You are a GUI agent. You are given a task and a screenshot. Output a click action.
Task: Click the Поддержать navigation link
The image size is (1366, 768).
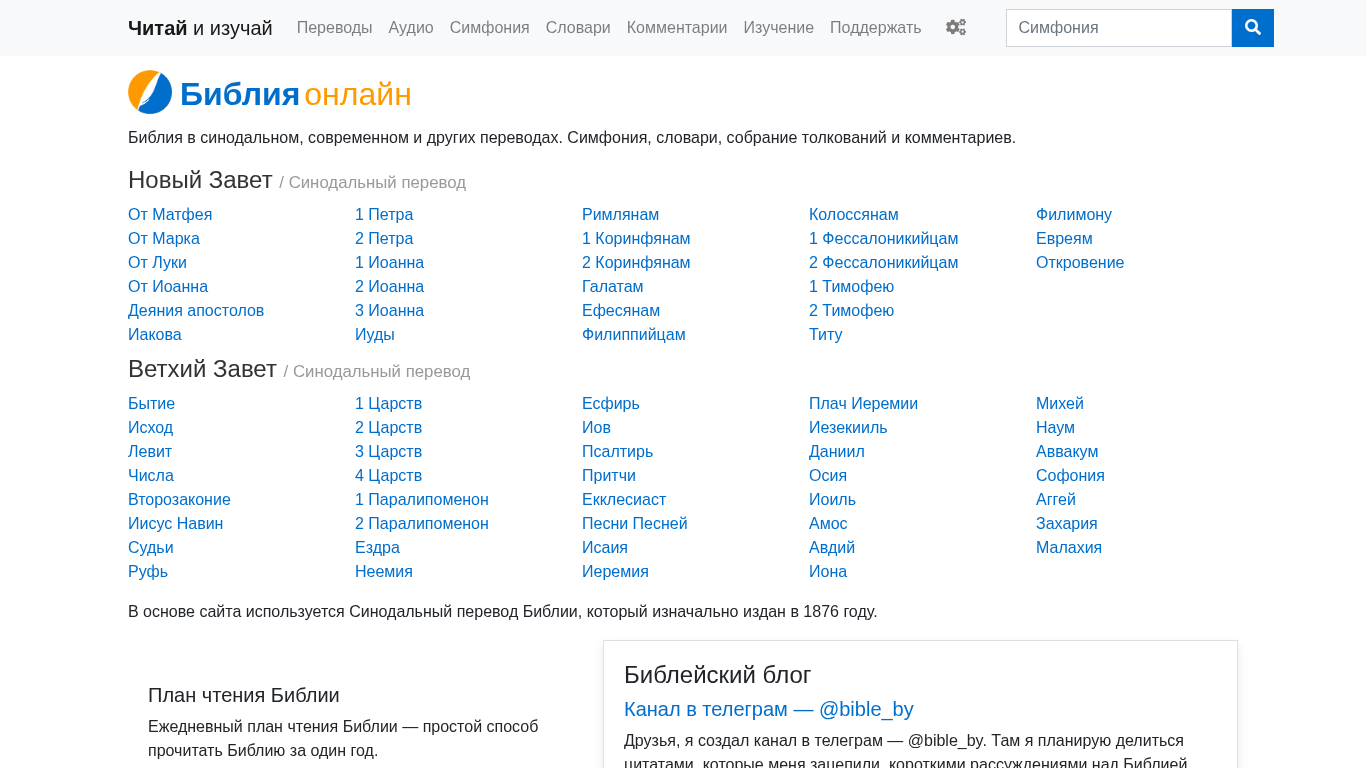pos(876,28)
